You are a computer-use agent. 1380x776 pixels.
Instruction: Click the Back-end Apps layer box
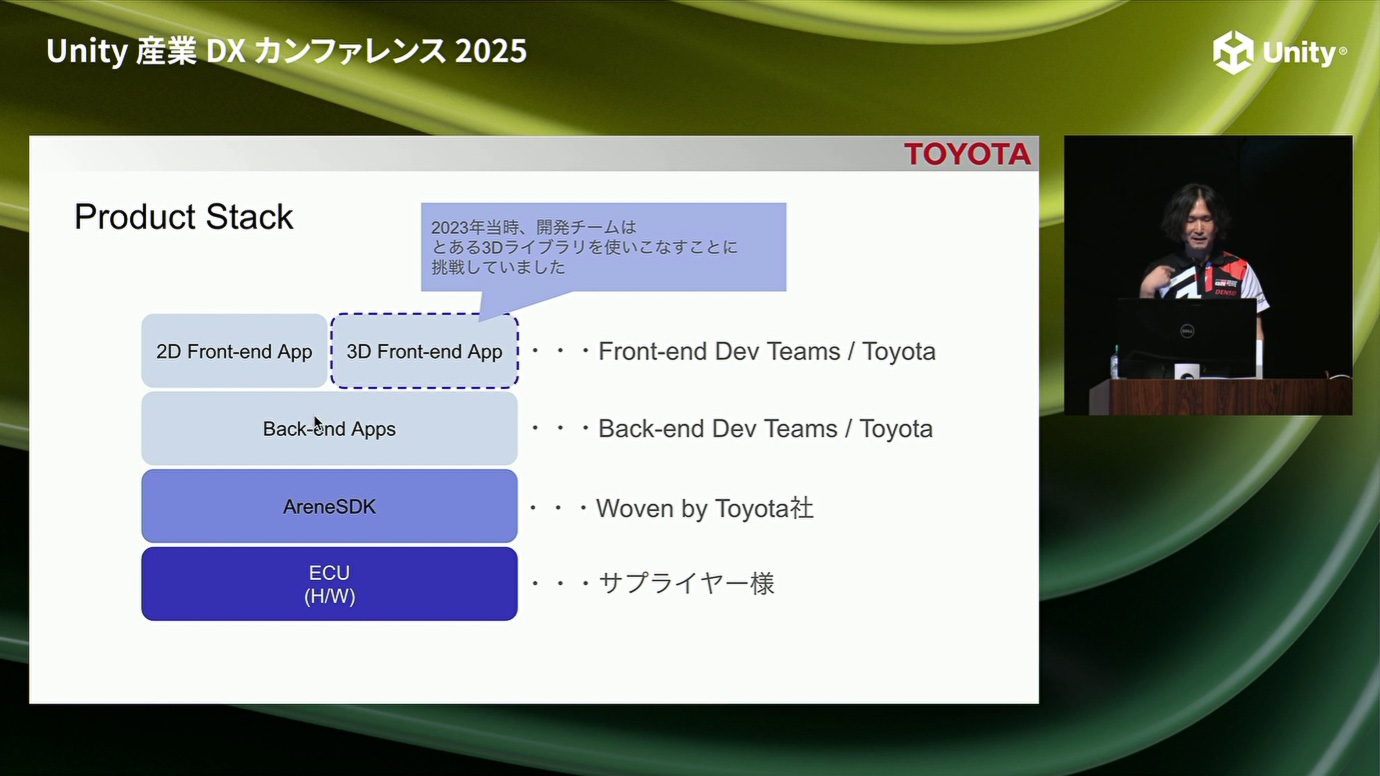coord(329,428)
